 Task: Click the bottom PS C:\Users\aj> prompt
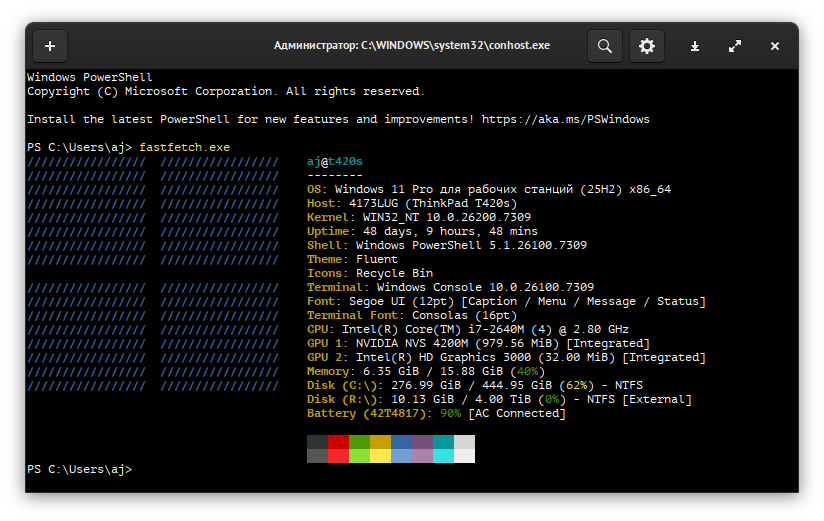click(79, 469)
